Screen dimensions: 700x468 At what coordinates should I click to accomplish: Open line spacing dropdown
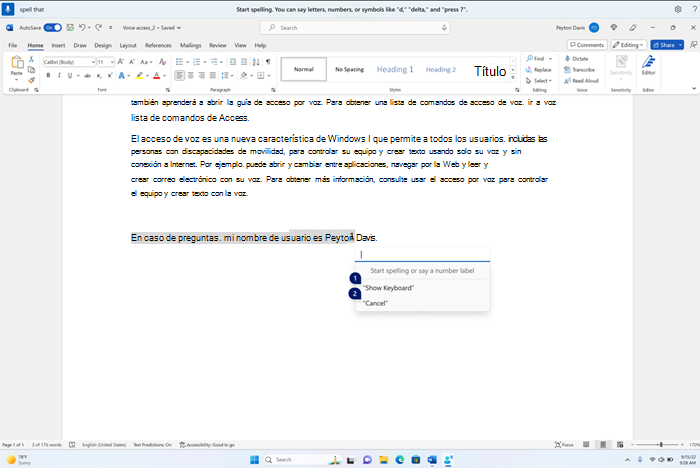227,75
